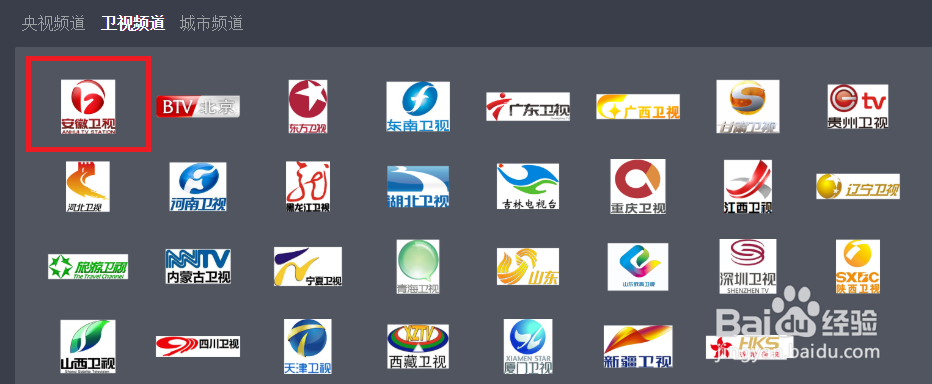Select the 河南卫视 channel logo
Image resolution: width=932 pixels, height=384 pixels.
click(x=198, y=187)
